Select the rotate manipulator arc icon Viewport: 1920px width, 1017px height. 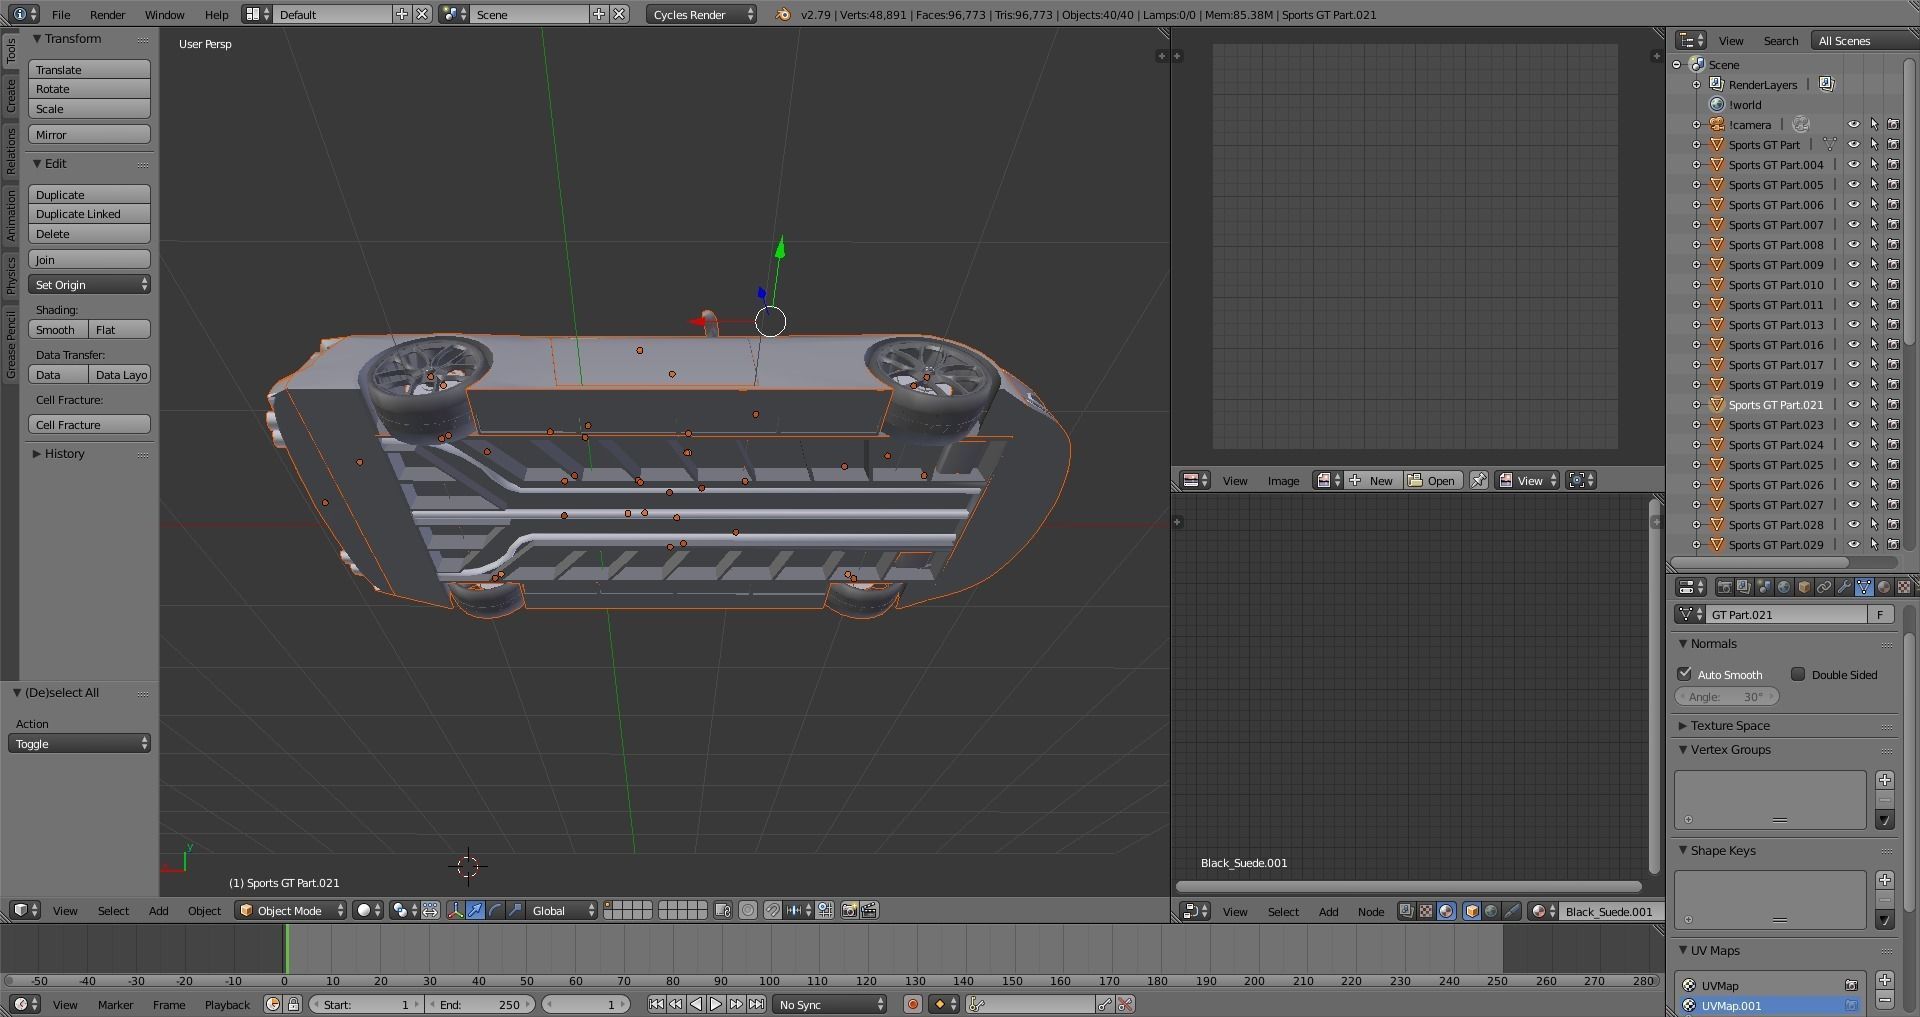click(495, 910)
